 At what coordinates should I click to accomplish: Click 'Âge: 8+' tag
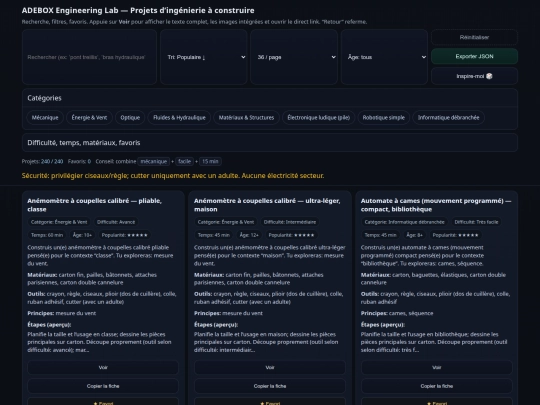(x=414, y=235)
